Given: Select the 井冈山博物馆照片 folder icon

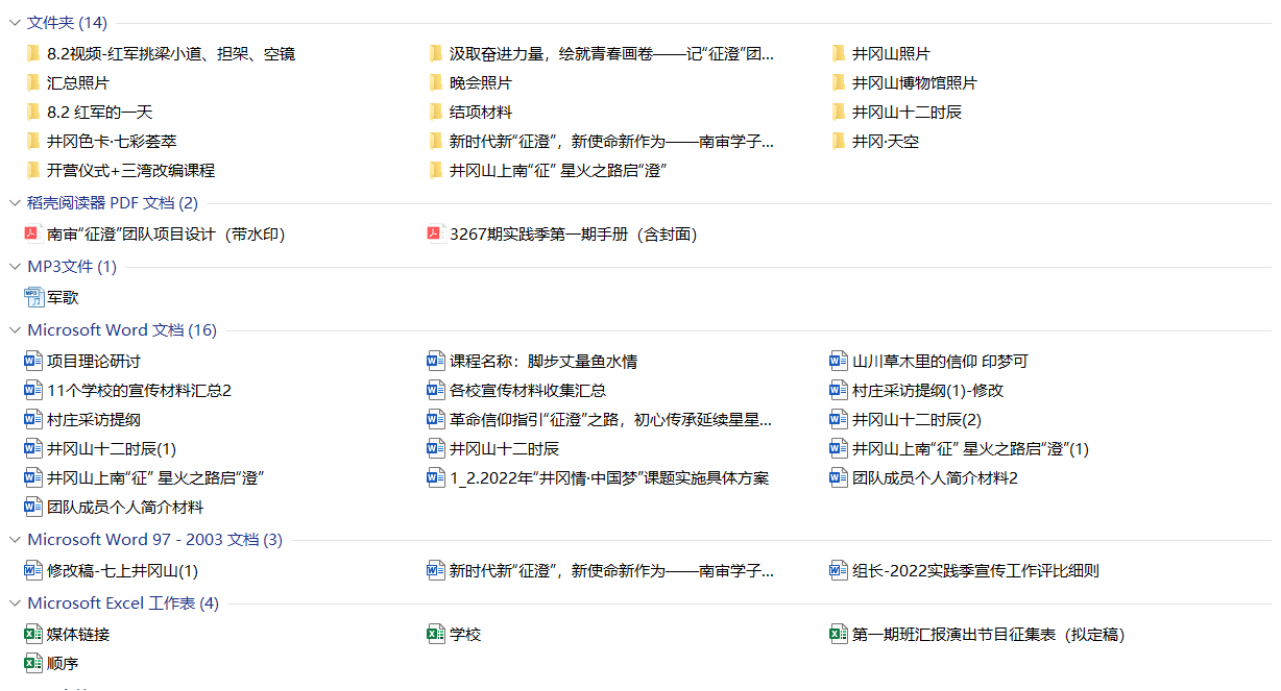Looking at the screenshot, I should pyautogui.click(x=838, y=83).
